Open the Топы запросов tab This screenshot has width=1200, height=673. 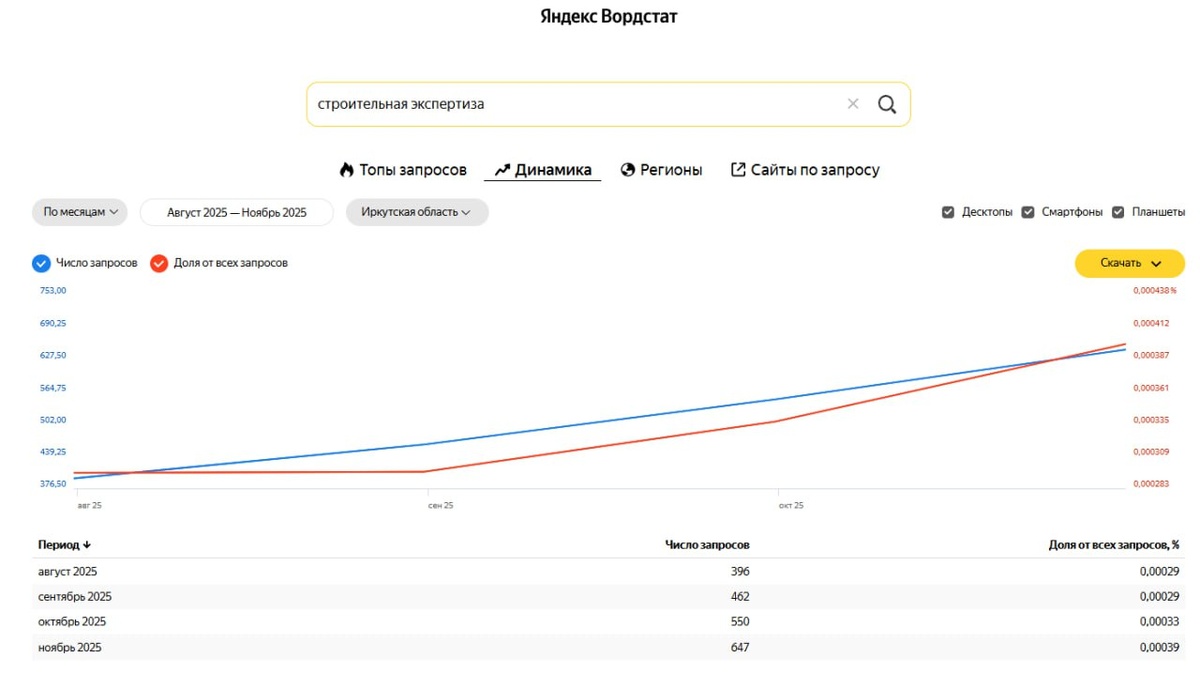[x=403, y=170]
